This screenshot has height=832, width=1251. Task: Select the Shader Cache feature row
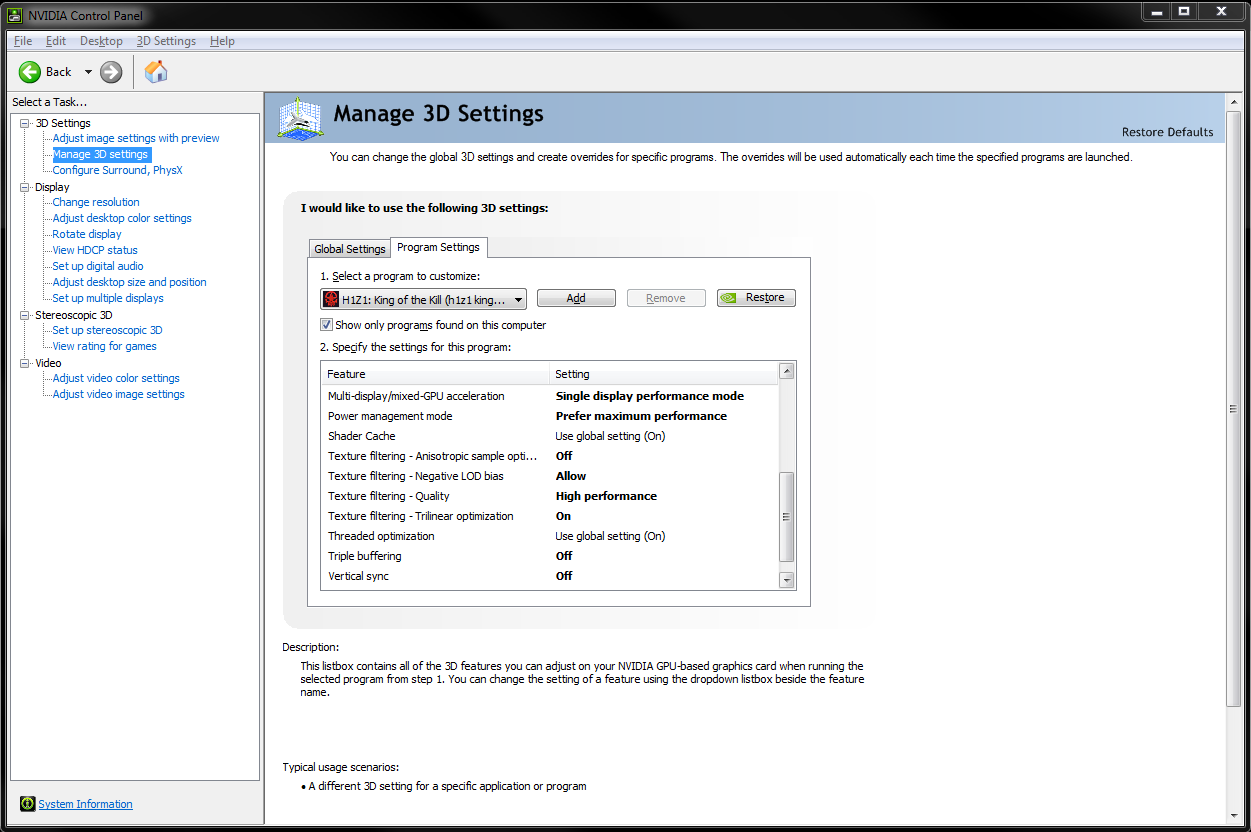[x=549, y=436]
